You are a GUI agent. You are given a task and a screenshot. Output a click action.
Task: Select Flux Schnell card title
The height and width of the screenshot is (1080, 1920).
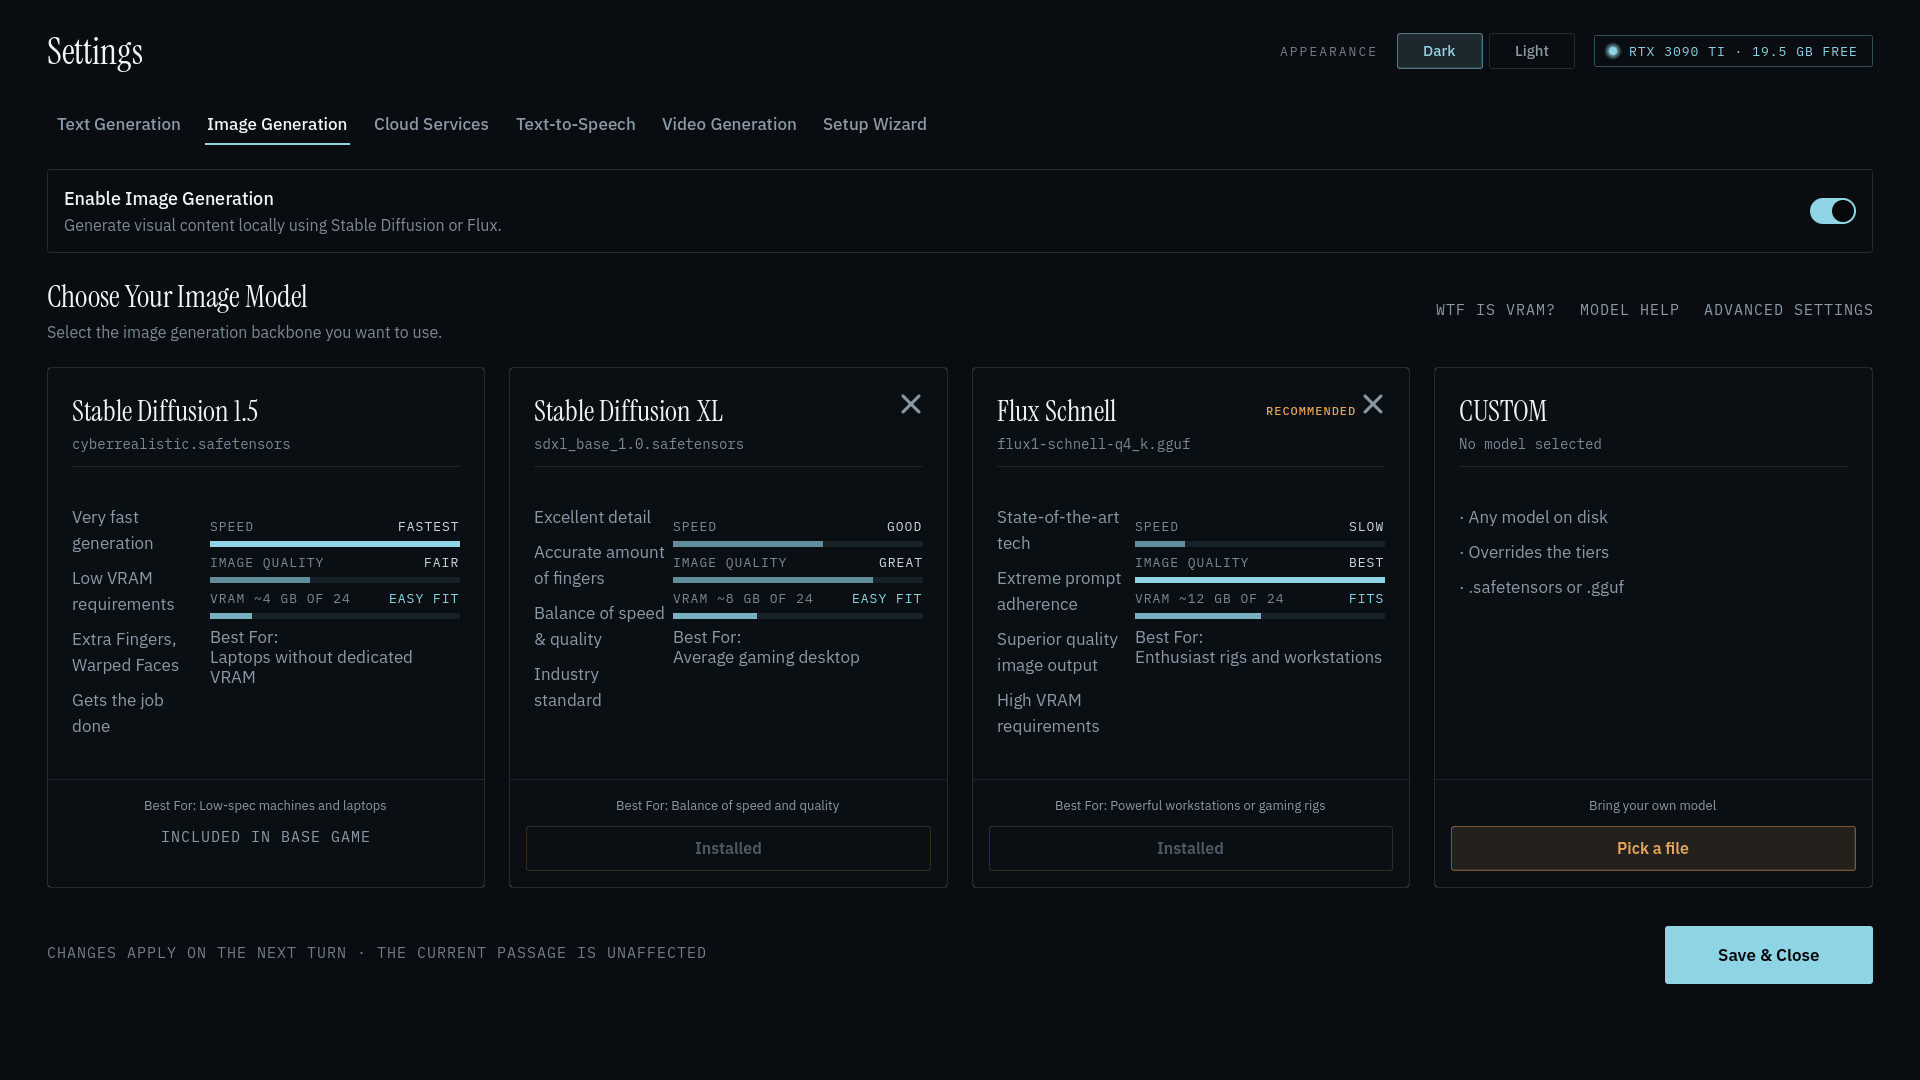(x=1056, y=411)
